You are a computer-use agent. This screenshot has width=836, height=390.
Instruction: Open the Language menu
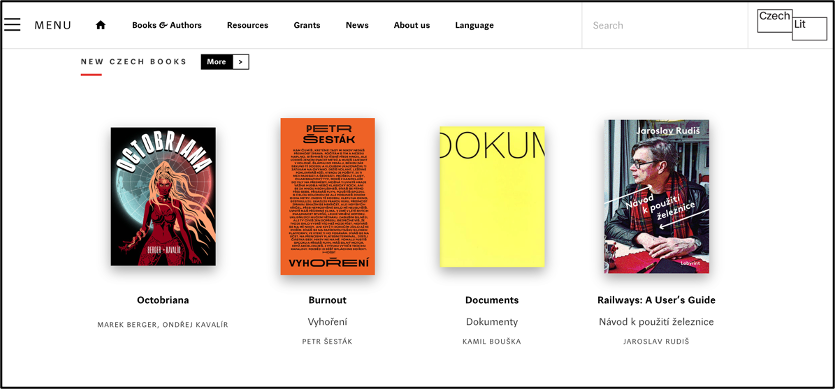coord(474,25)
